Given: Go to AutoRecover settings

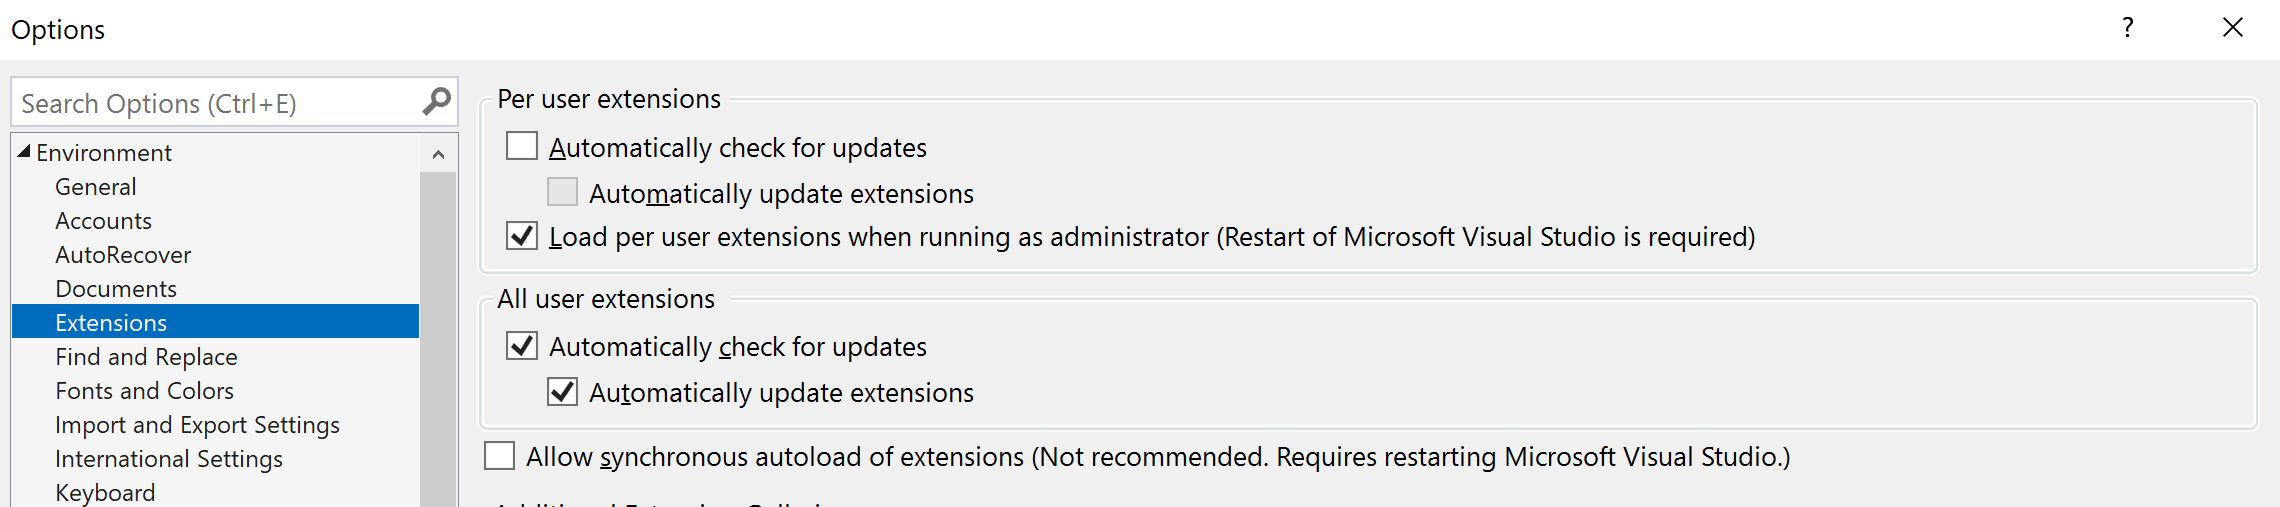Looking at the screenshot, I should [123, 255].
